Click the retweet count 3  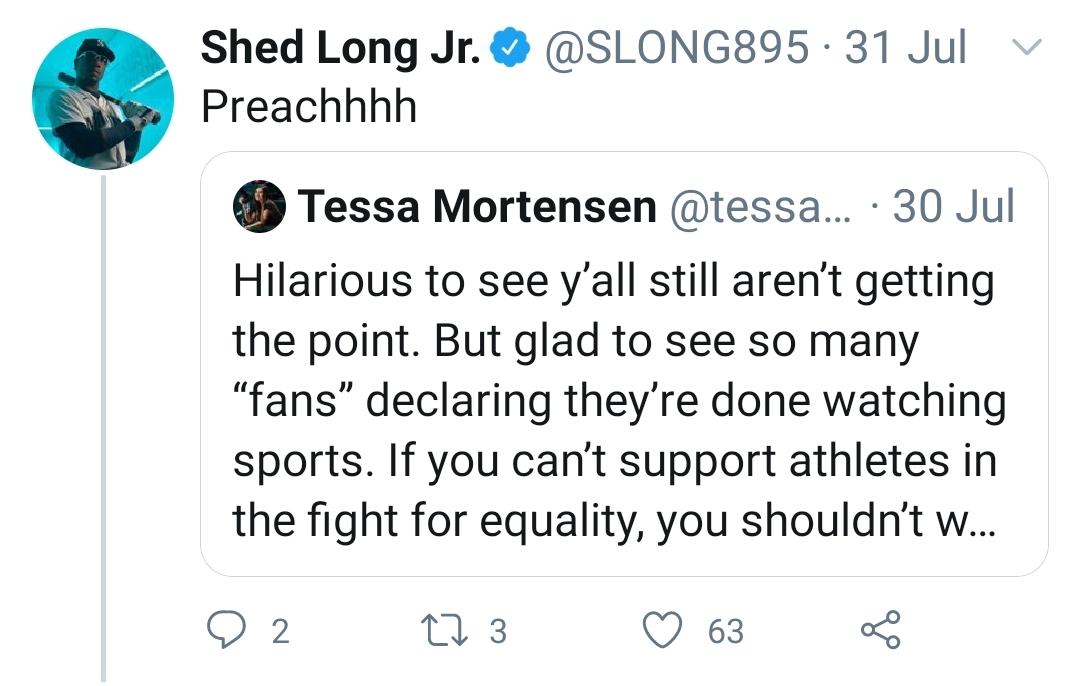(x=497, y=631)
